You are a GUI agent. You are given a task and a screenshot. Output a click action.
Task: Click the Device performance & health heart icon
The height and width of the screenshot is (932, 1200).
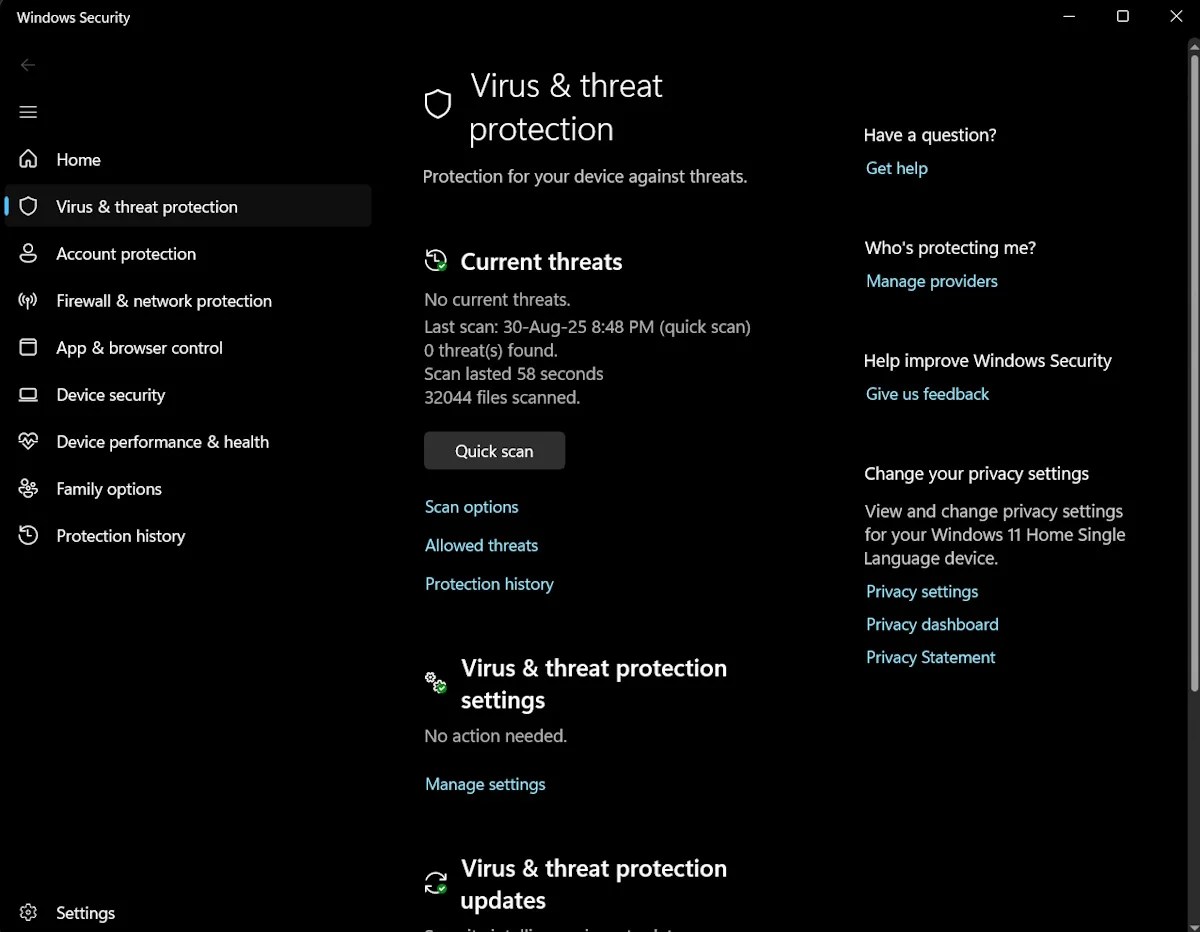(28, 441)
